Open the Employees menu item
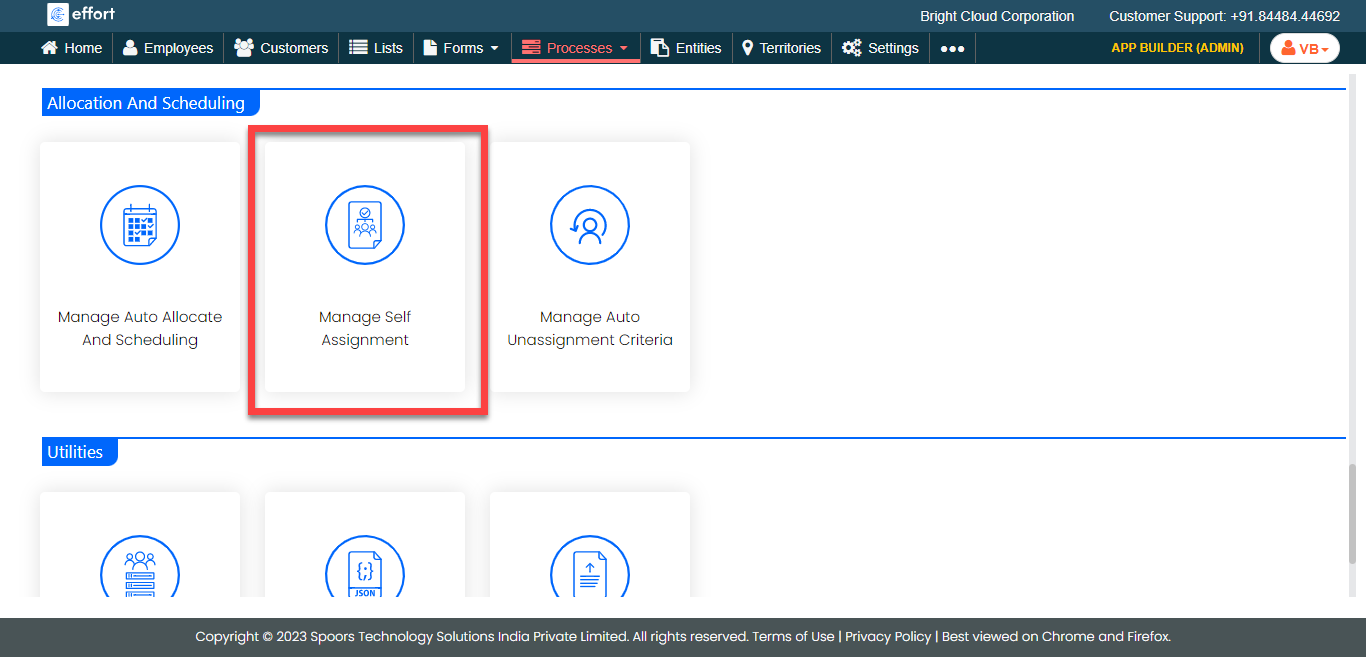 168,48
